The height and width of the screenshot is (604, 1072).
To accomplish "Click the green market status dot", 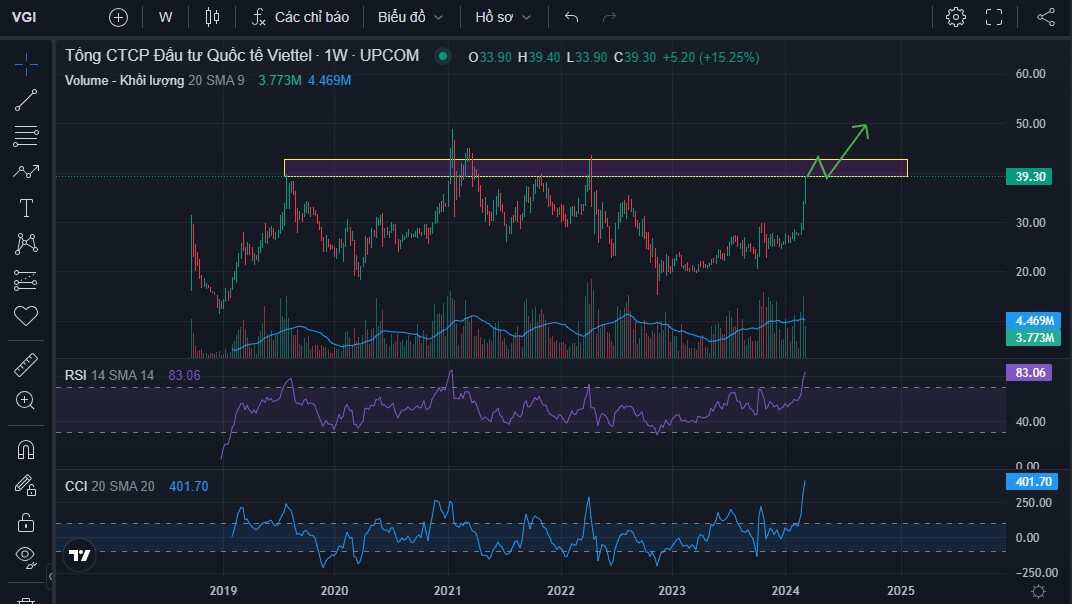I will click(x=443, y=56).
